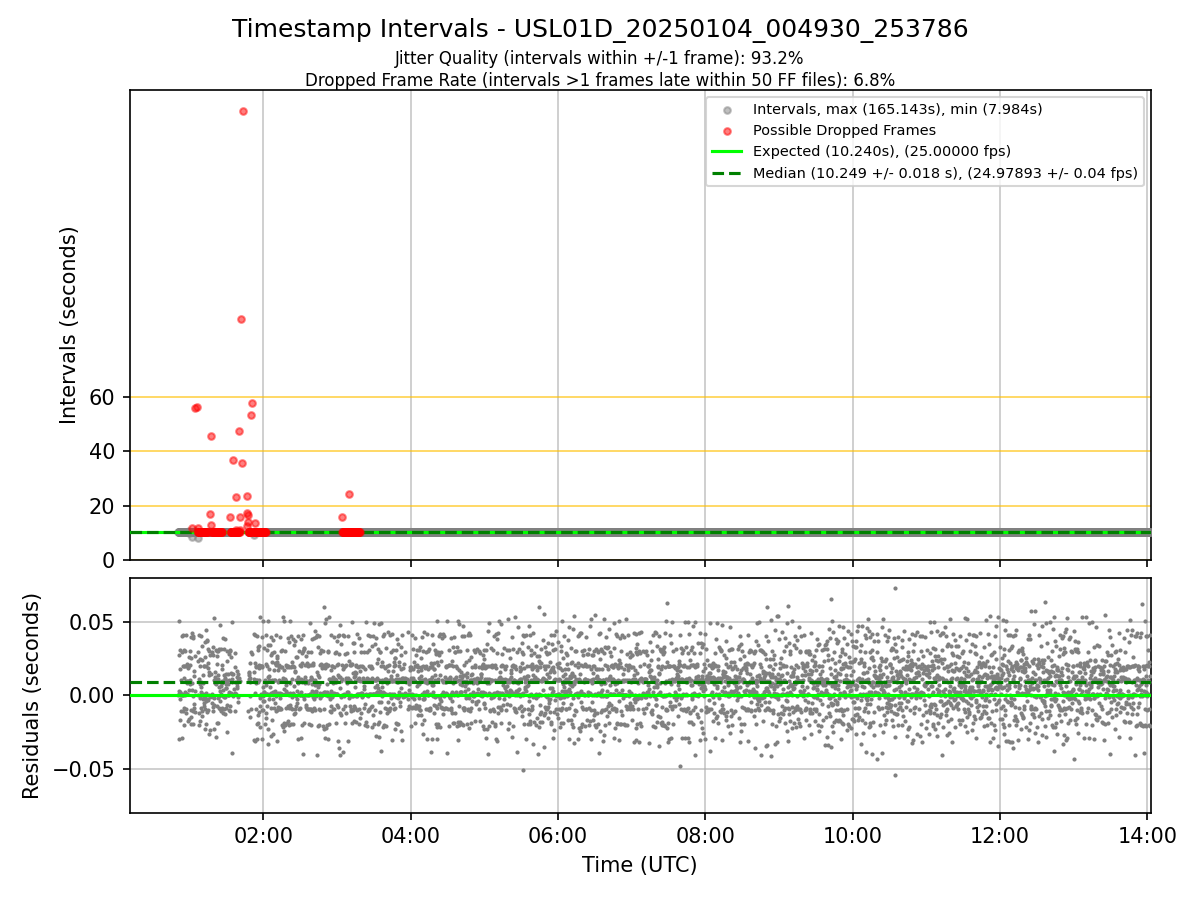Click the 'Time (UTC)' x-axis label
This screenshot has width=1200, height=900.
640,864
